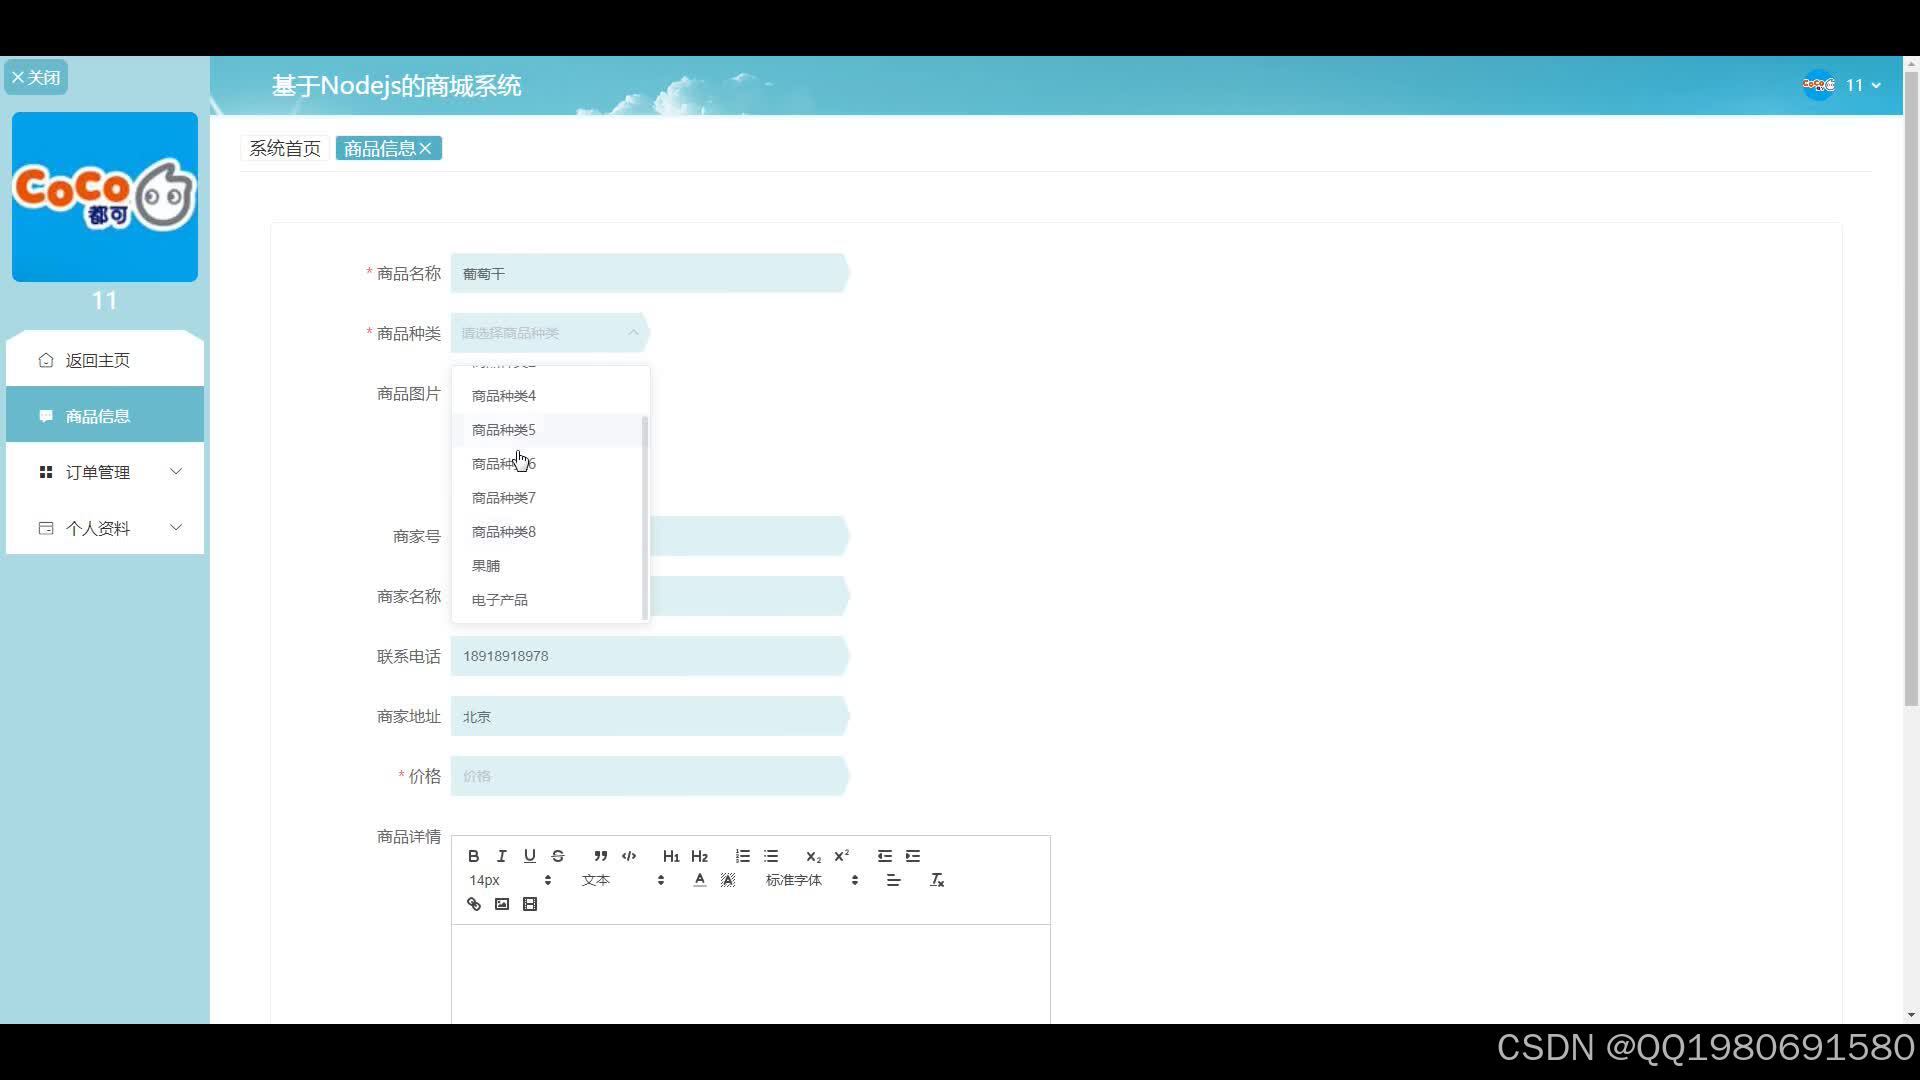Insert a code block
Image resolution: width=1920 pixels, height=1080 pixels.
pyautogui.click(x=629, y=856)
